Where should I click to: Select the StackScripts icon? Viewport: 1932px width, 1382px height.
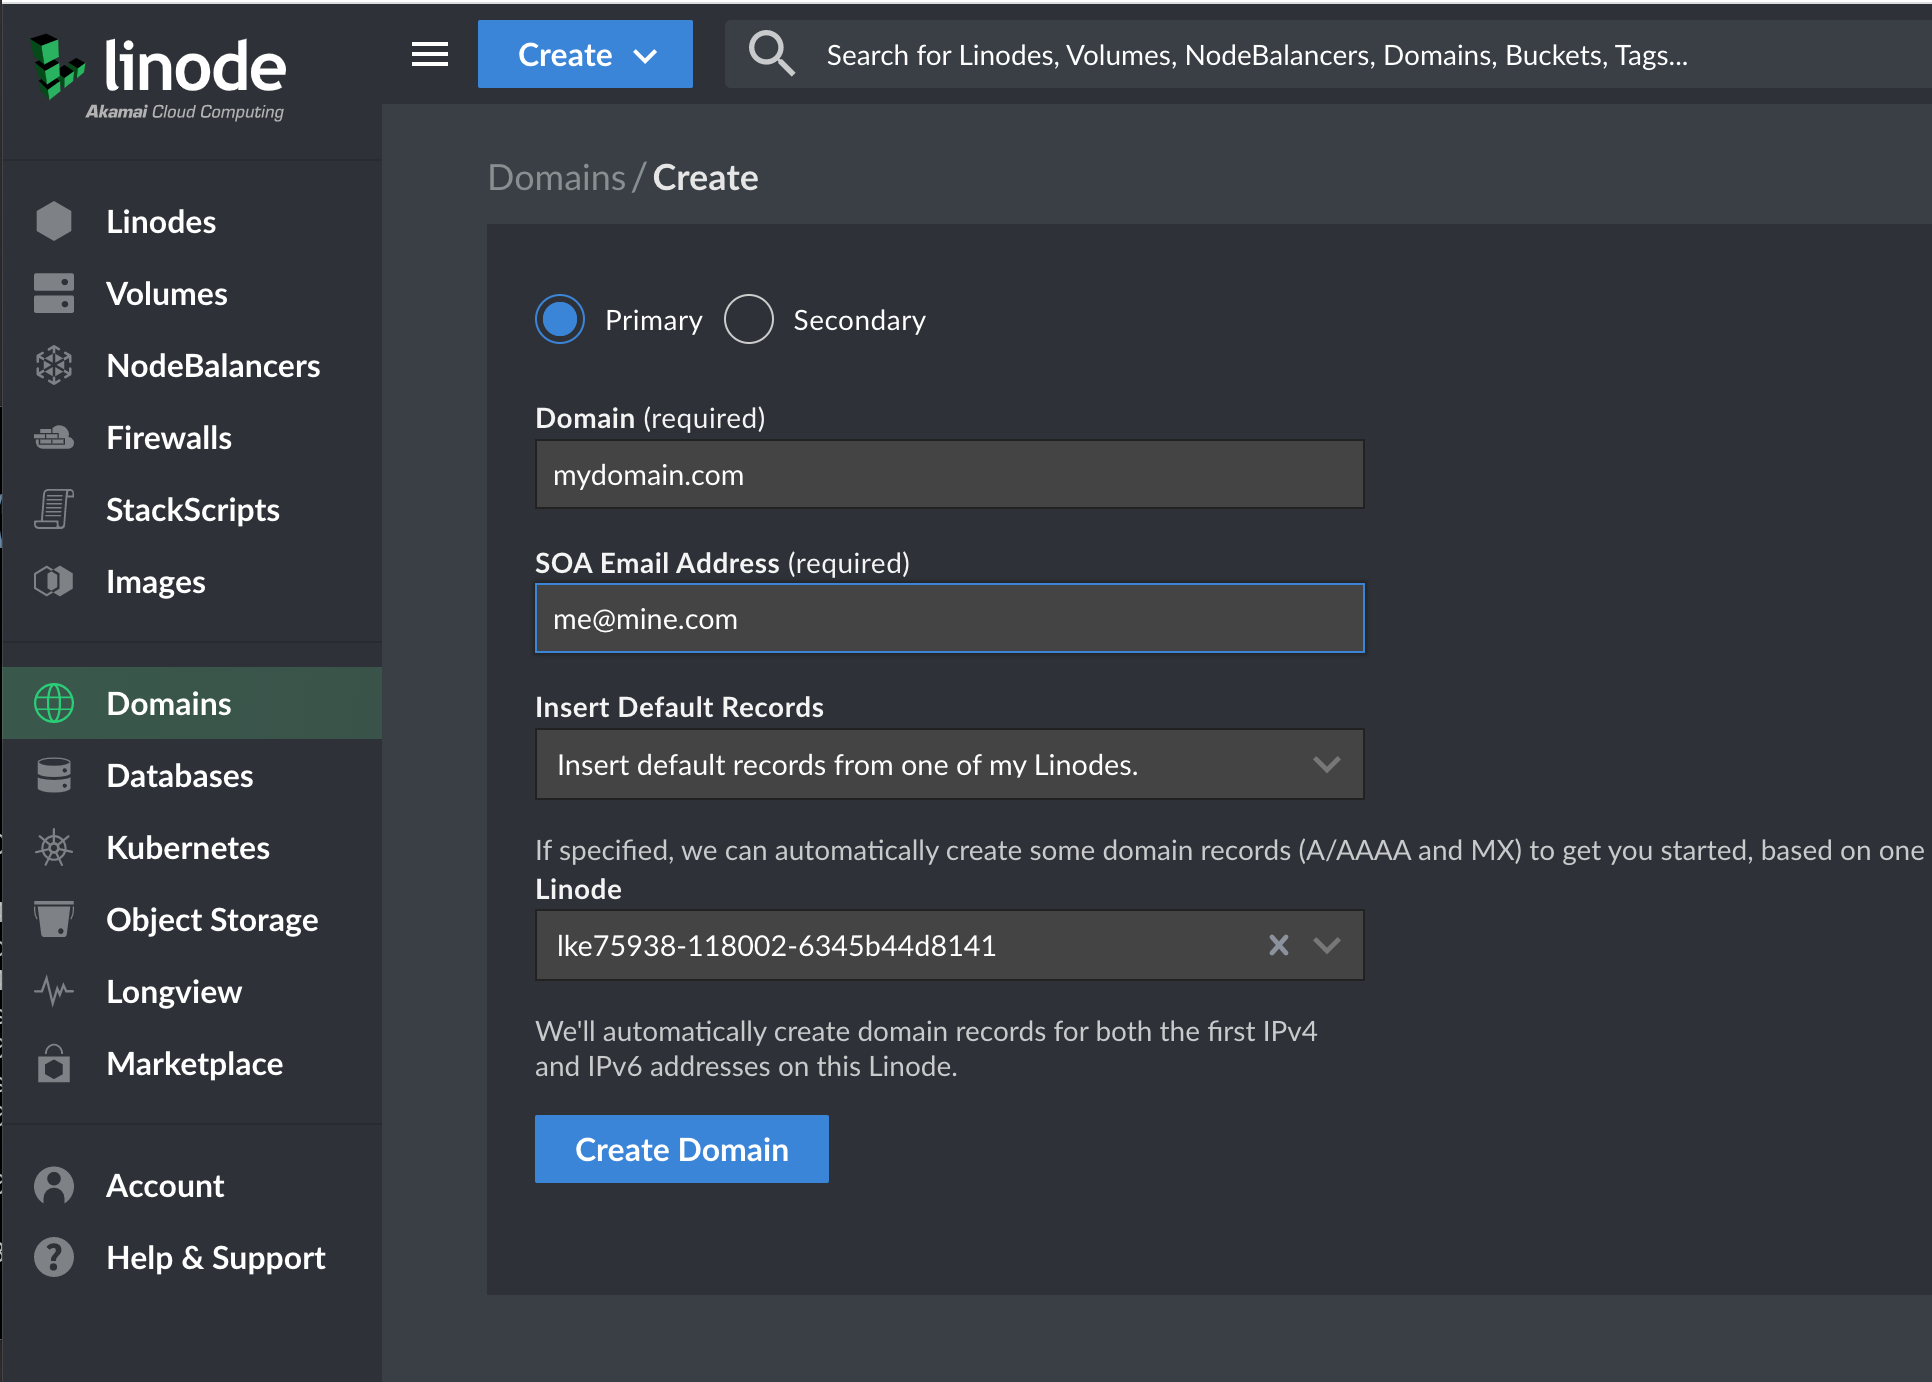tap(53, 509)
